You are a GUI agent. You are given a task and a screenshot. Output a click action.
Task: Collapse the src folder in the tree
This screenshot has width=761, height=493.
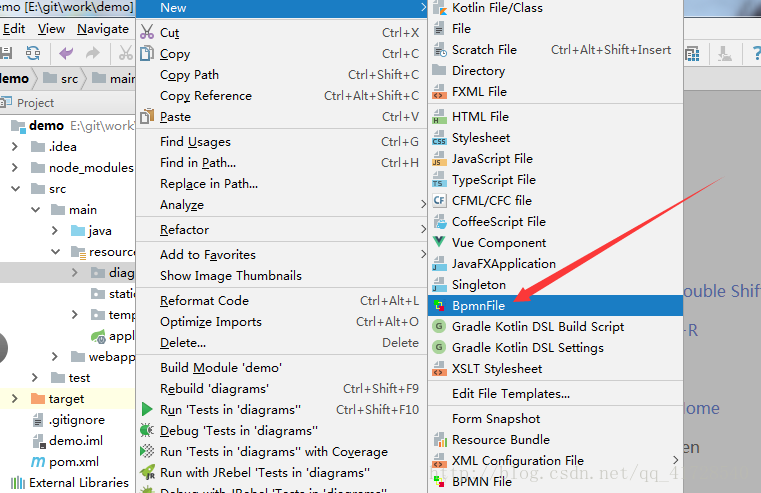point(16,189)
